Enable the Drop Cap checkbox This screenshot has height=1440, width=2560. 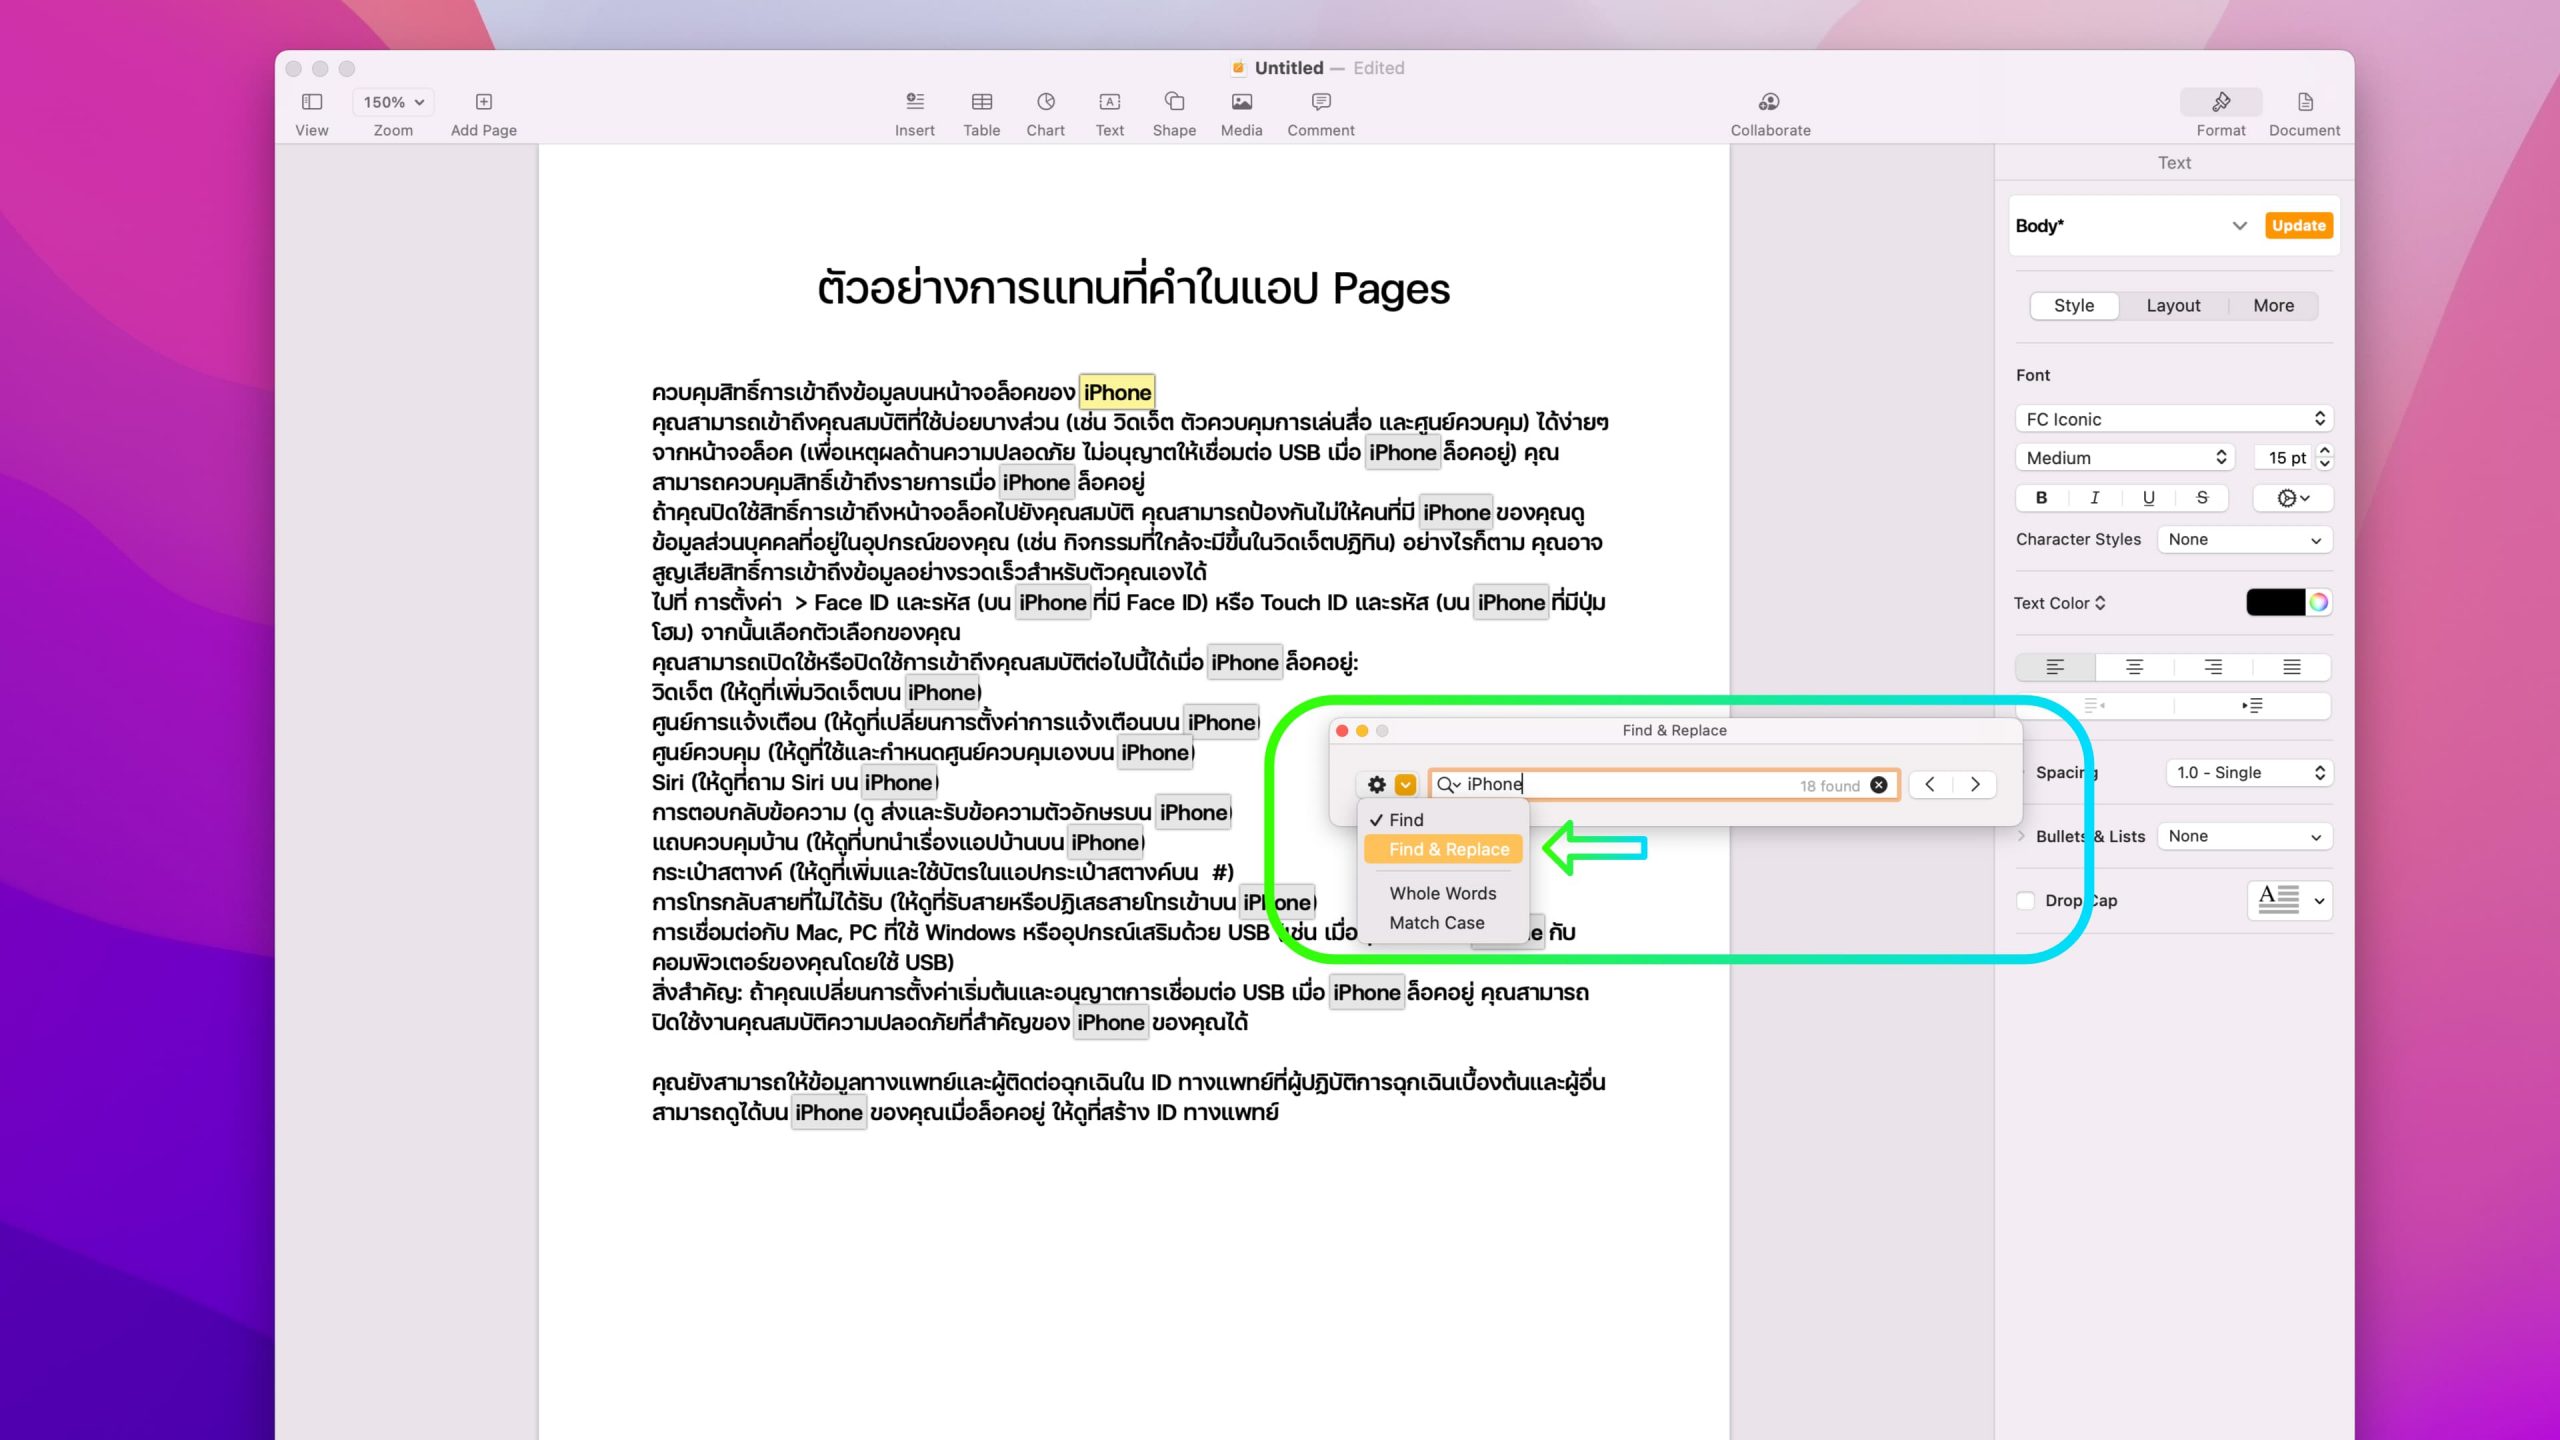(x=2026, y=900)
